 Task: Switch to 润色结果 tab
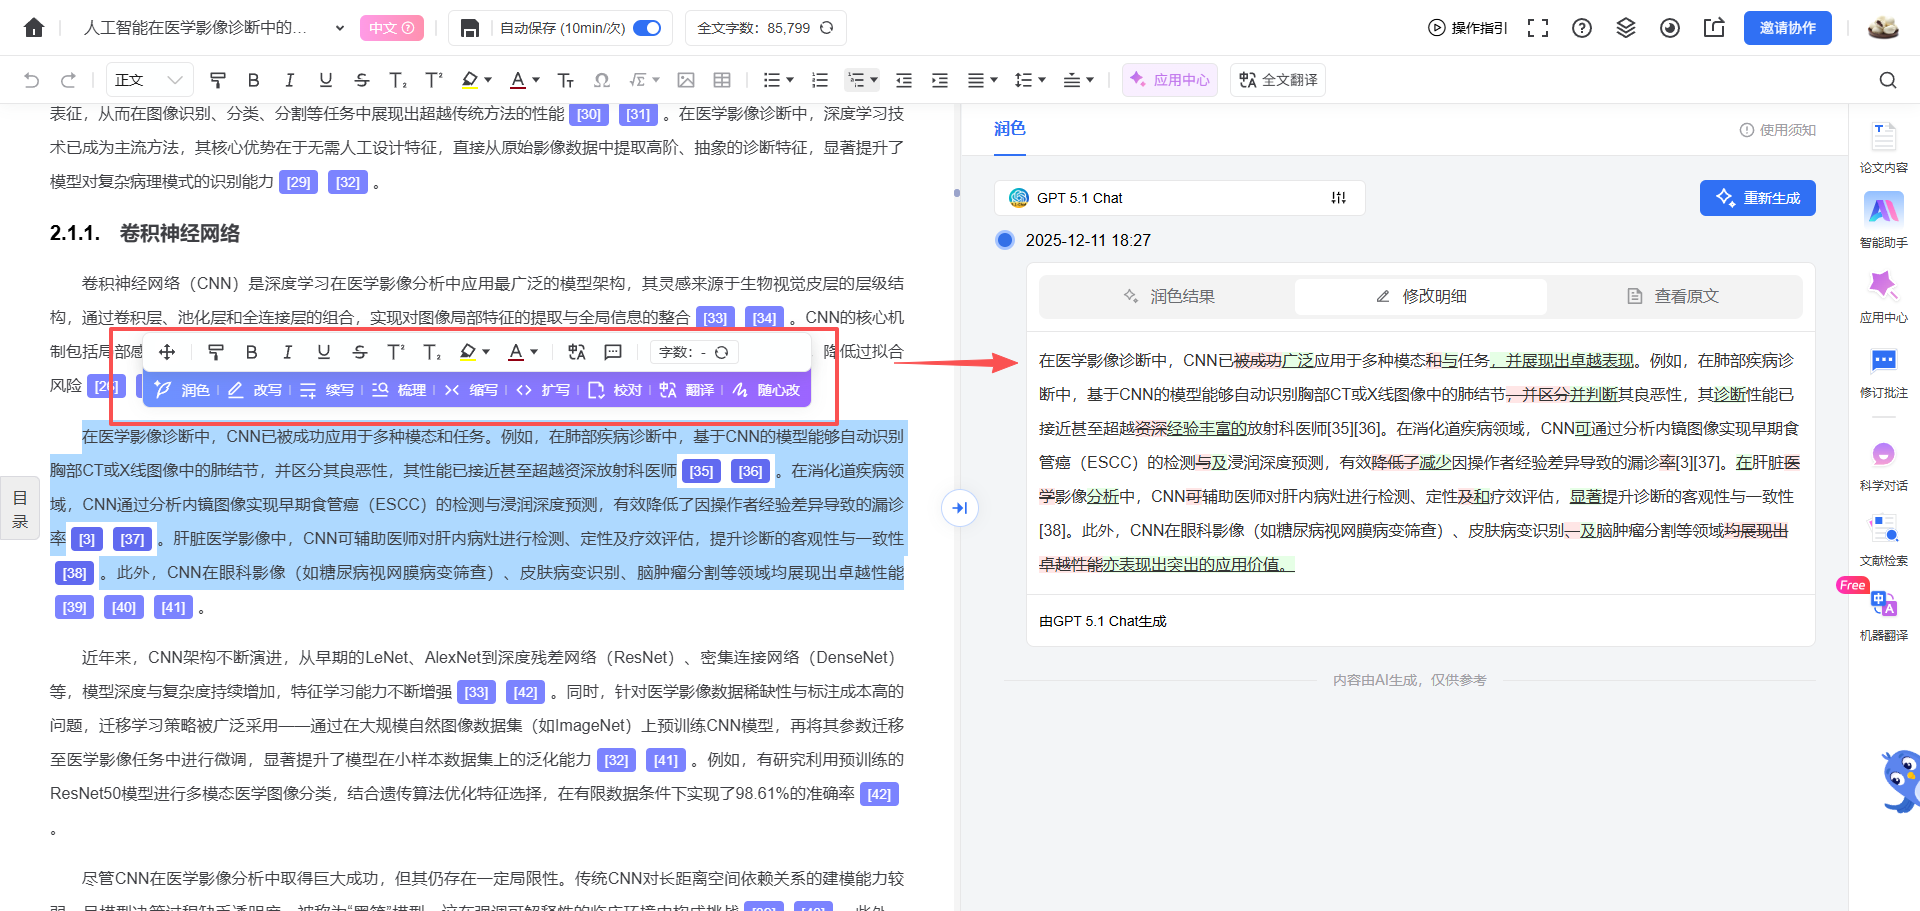click(x=1168, y=296)
